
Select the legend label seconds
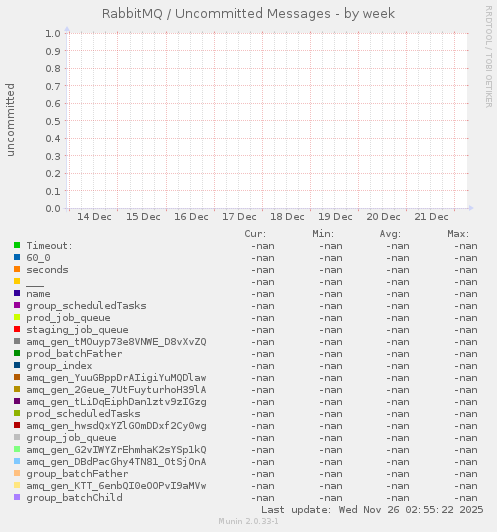(x=47, y=270)
